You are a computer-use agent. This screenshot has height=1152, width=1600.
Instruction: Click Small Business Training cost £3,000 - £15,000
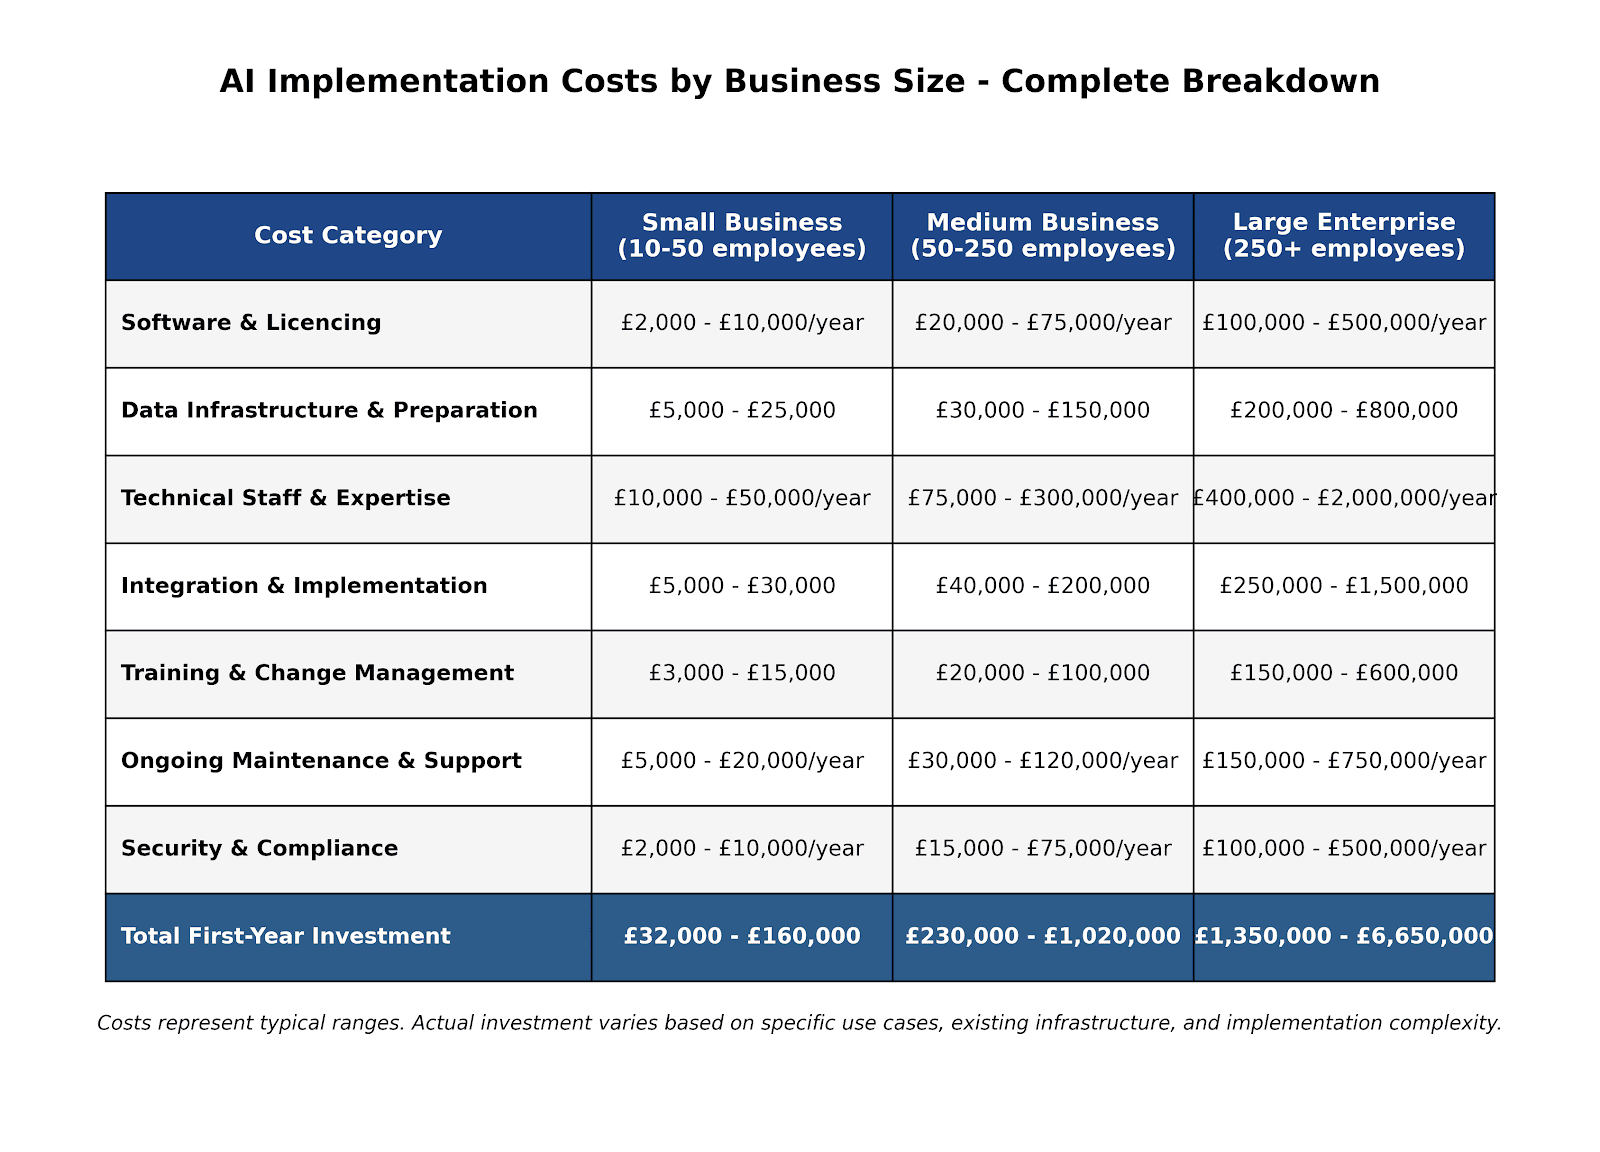(x=741, y=673)
